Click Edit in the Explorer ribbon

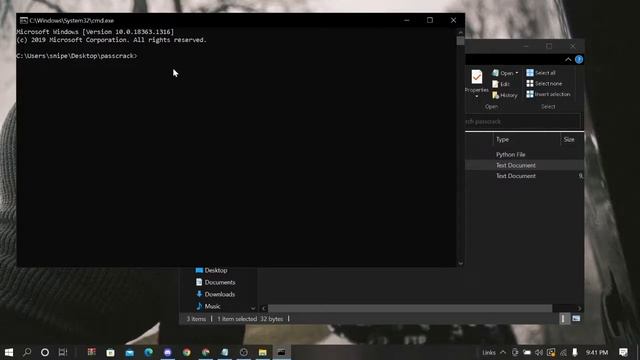[x=501, y=84]
